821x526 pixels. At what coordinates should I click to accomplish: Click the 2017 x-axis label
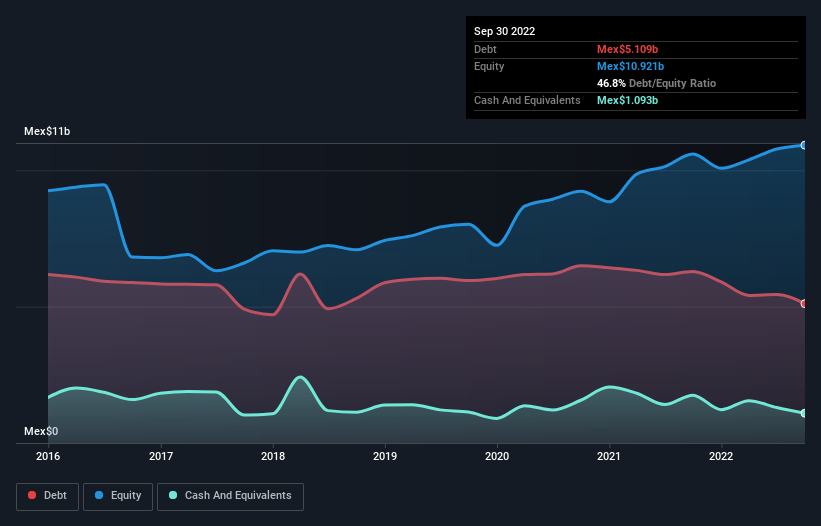(161, 456)
